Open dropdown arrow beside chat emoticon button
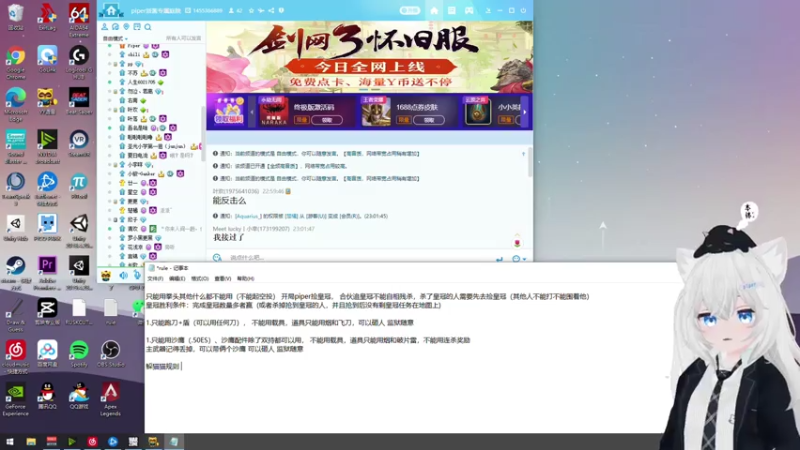This screenshot has height=450, width=800. 524,259
